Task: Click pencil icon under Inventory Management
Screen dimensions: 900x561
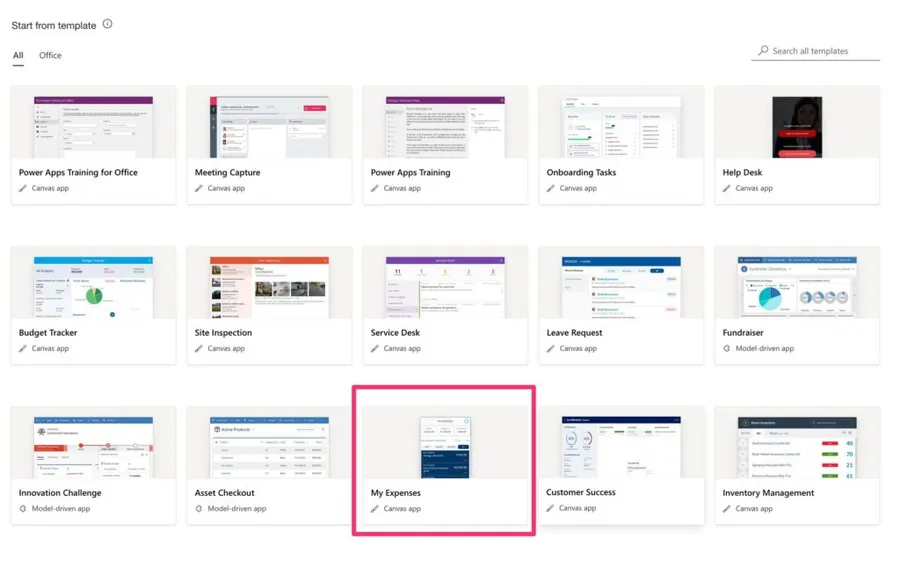Action: (727, 509)
